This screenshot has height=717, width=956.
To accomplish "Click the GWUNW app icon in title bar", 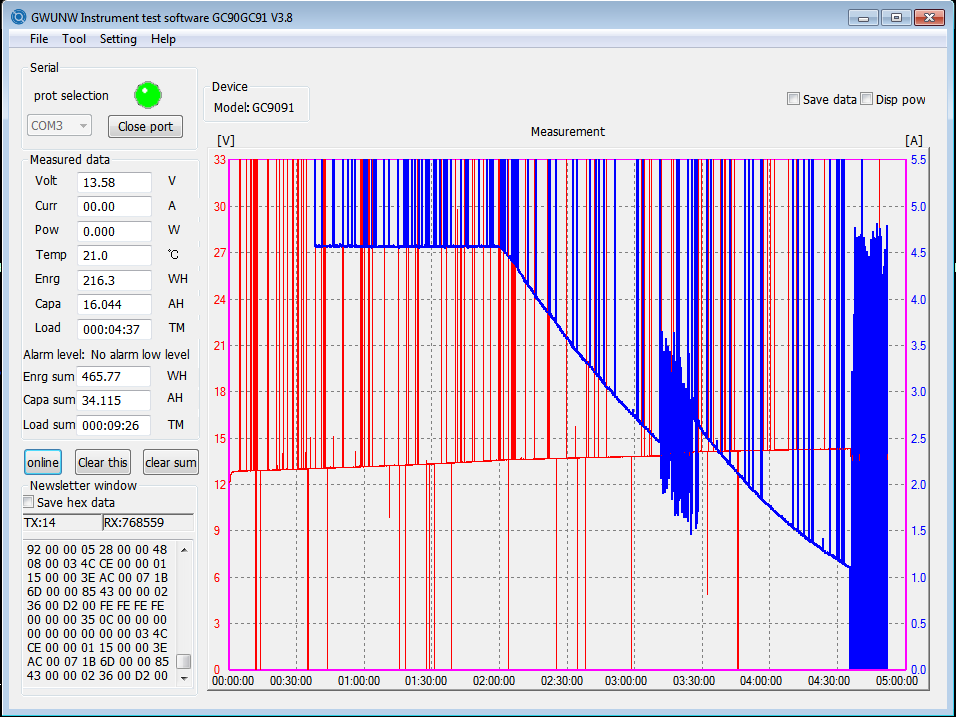I will click(x=19, y=17).
